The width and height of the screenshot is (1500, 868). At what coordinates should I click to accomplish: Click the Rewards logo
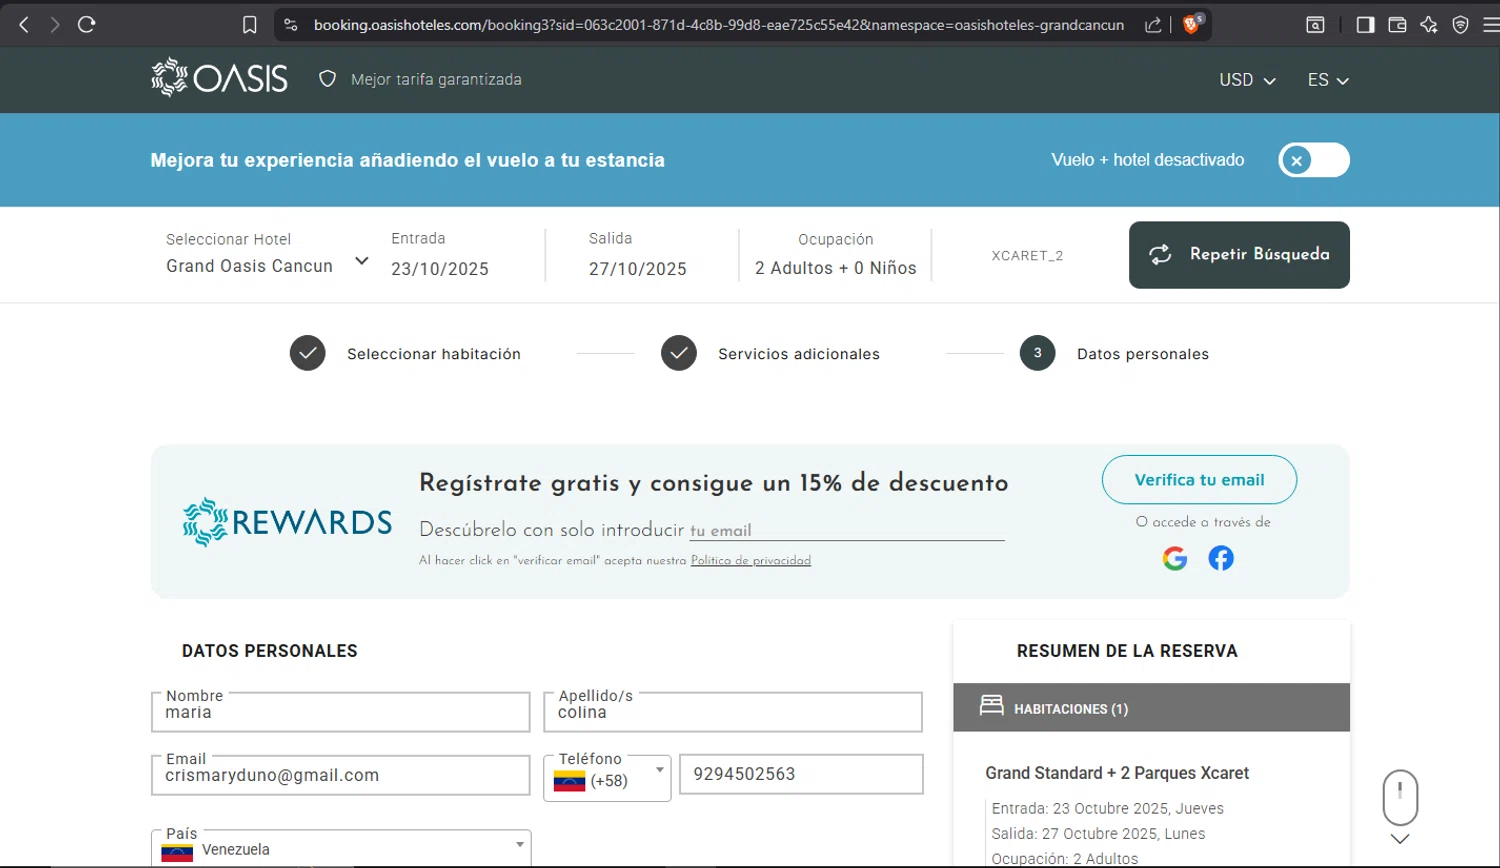(287, 522)
